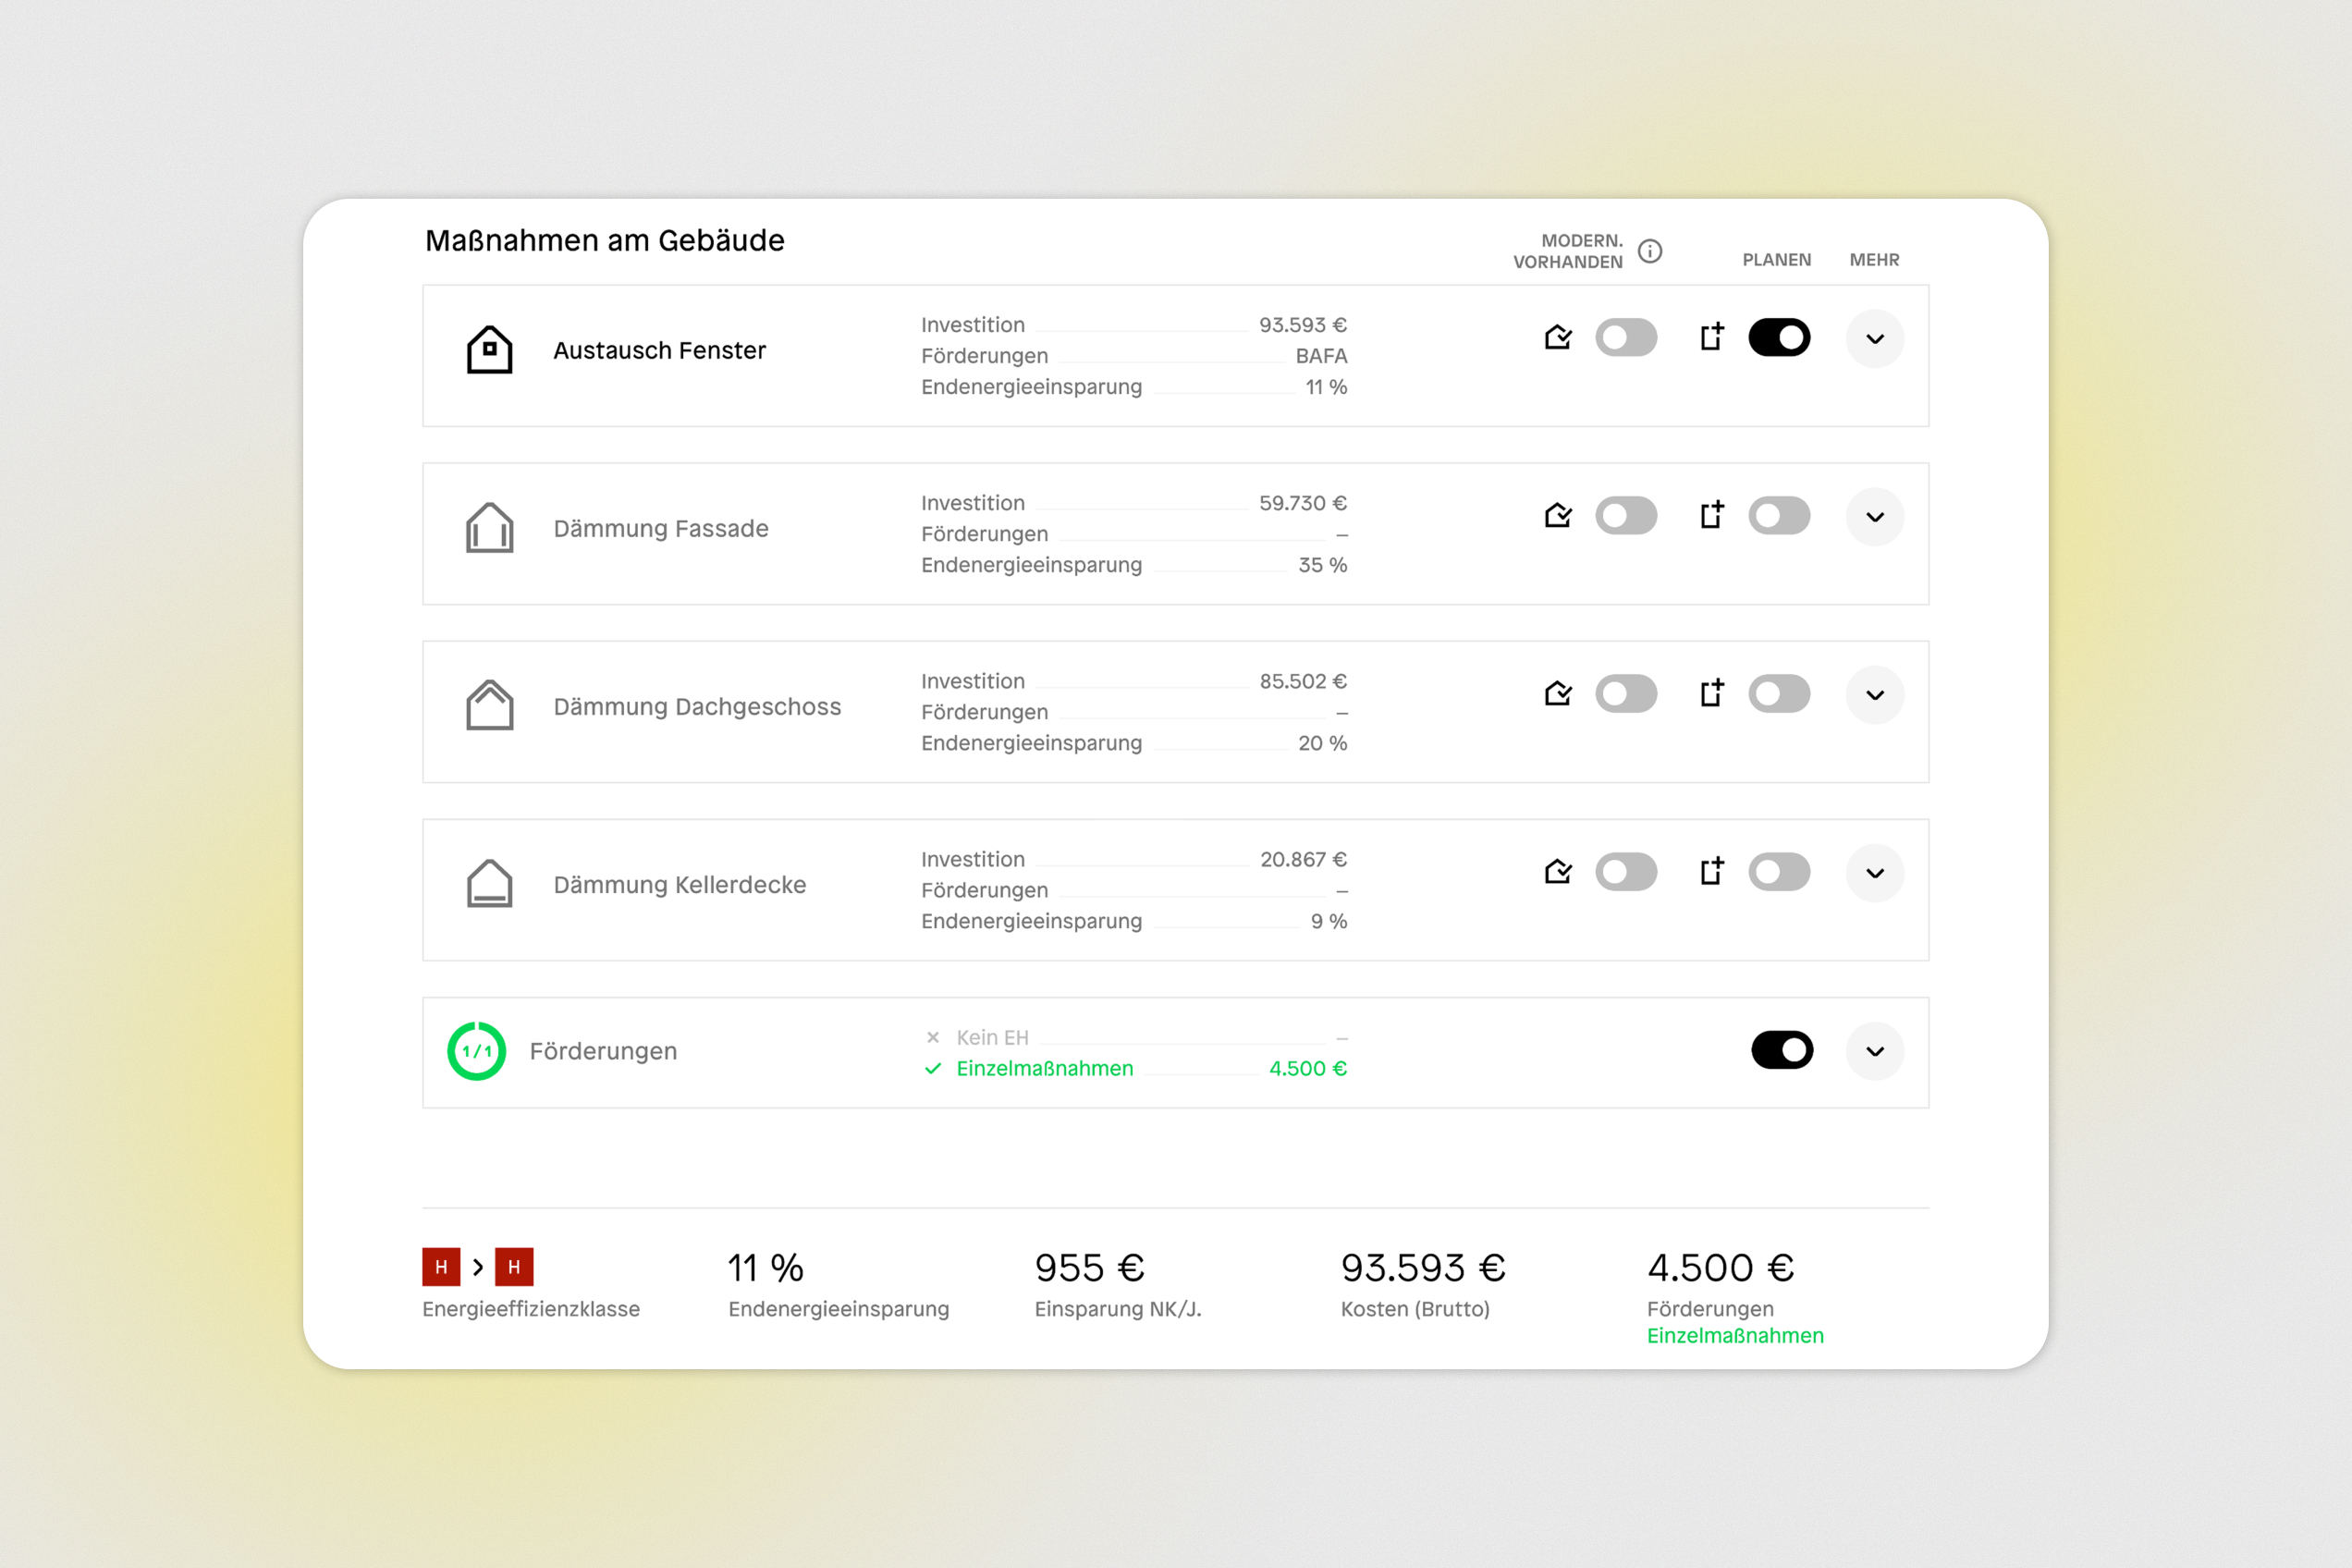The width and height of the screenshot is (2352, 1568).
Task: Disable the PLANEN toggle for Austausch Fenster
Action: click(x=1779, y=338)
